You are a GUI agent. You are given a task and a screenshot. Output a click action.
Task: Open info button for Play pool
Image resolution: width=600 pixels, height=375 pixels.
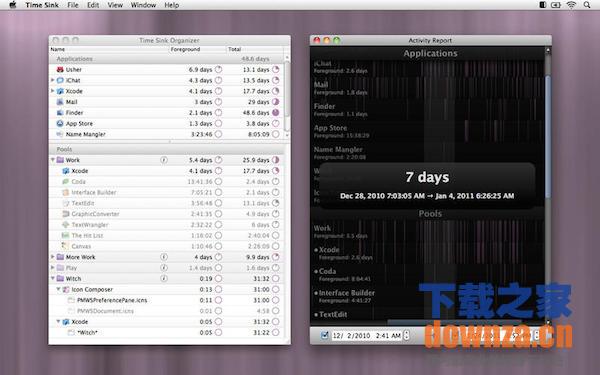pos(164,268)
